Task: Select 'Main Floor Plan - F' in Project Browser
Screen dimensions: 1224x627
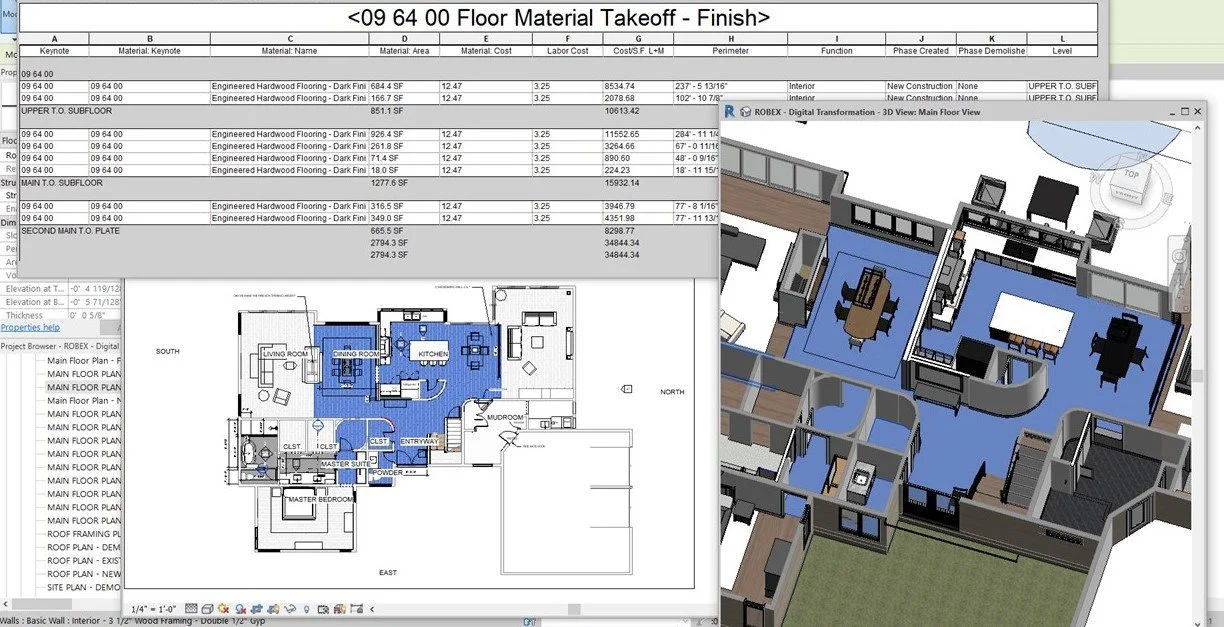Action: click(x=85, y=360)
